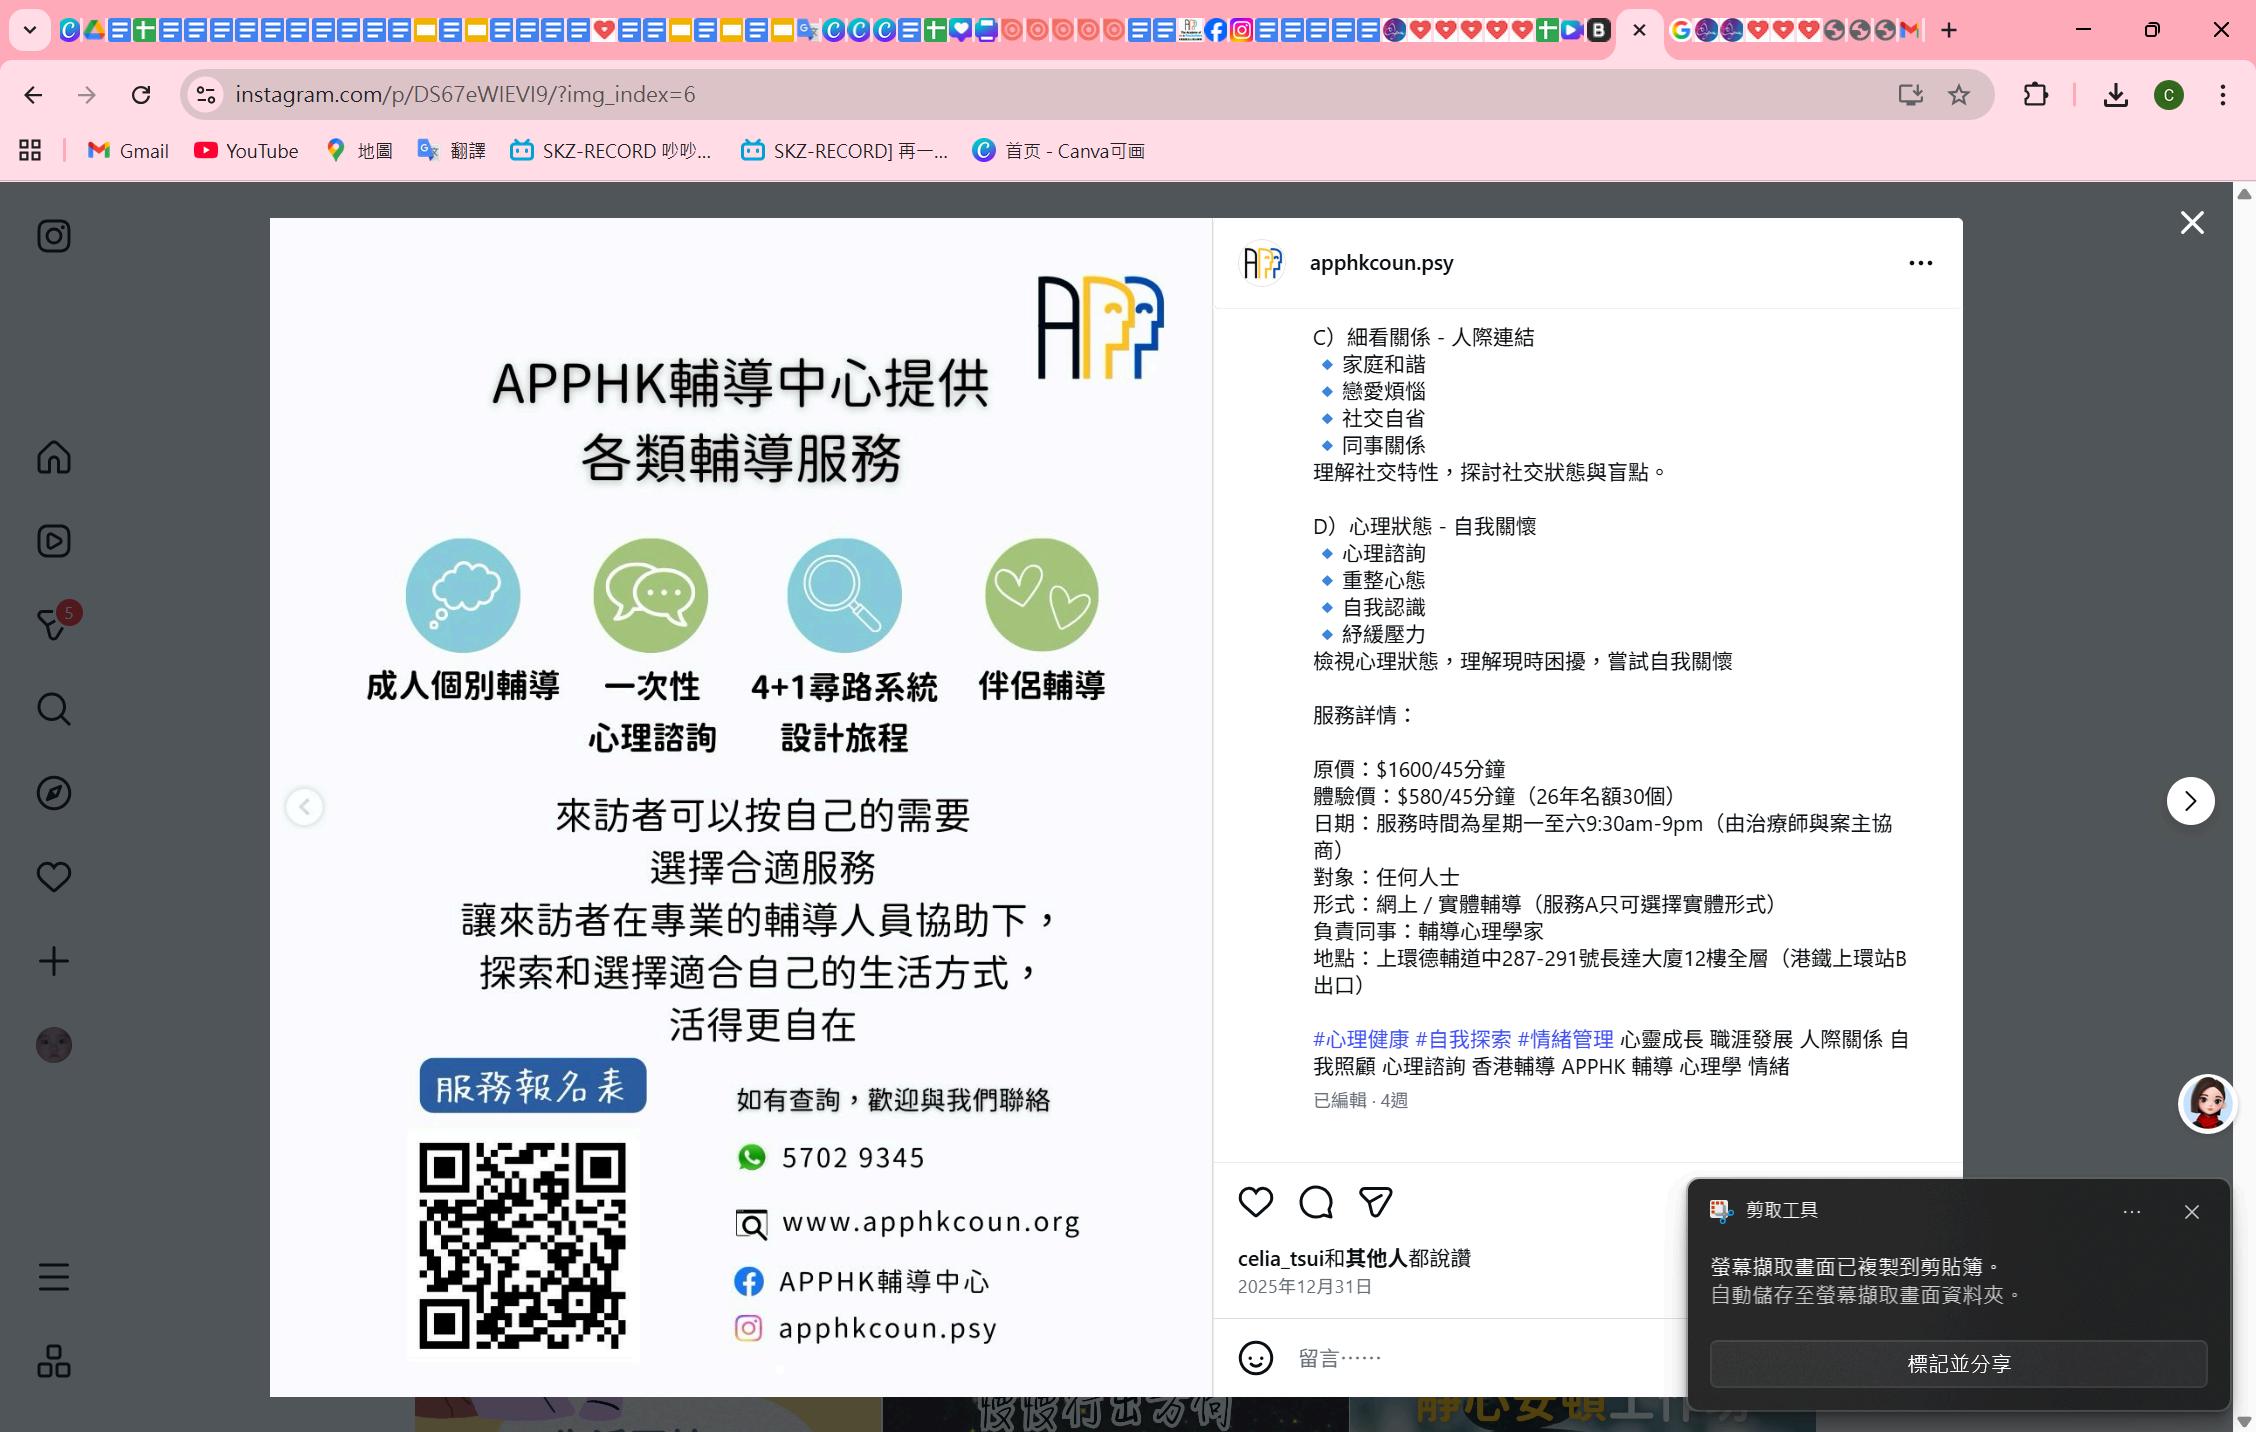Open the sidebar hamburger More menu
This screenshot has width=2256, height=1432.
point(54,1277)
